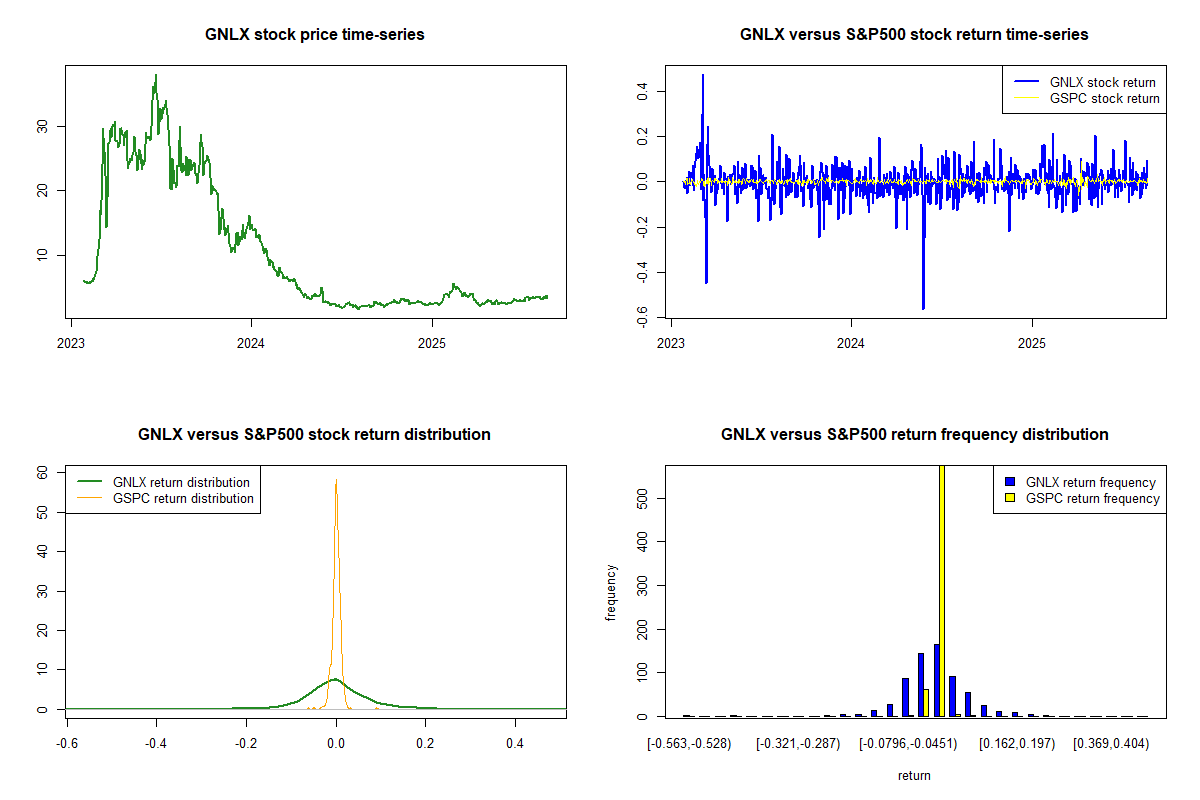
Task: Select the "GNLX versus S&P500 stock return distribution" title
Action: click(314, 435)
